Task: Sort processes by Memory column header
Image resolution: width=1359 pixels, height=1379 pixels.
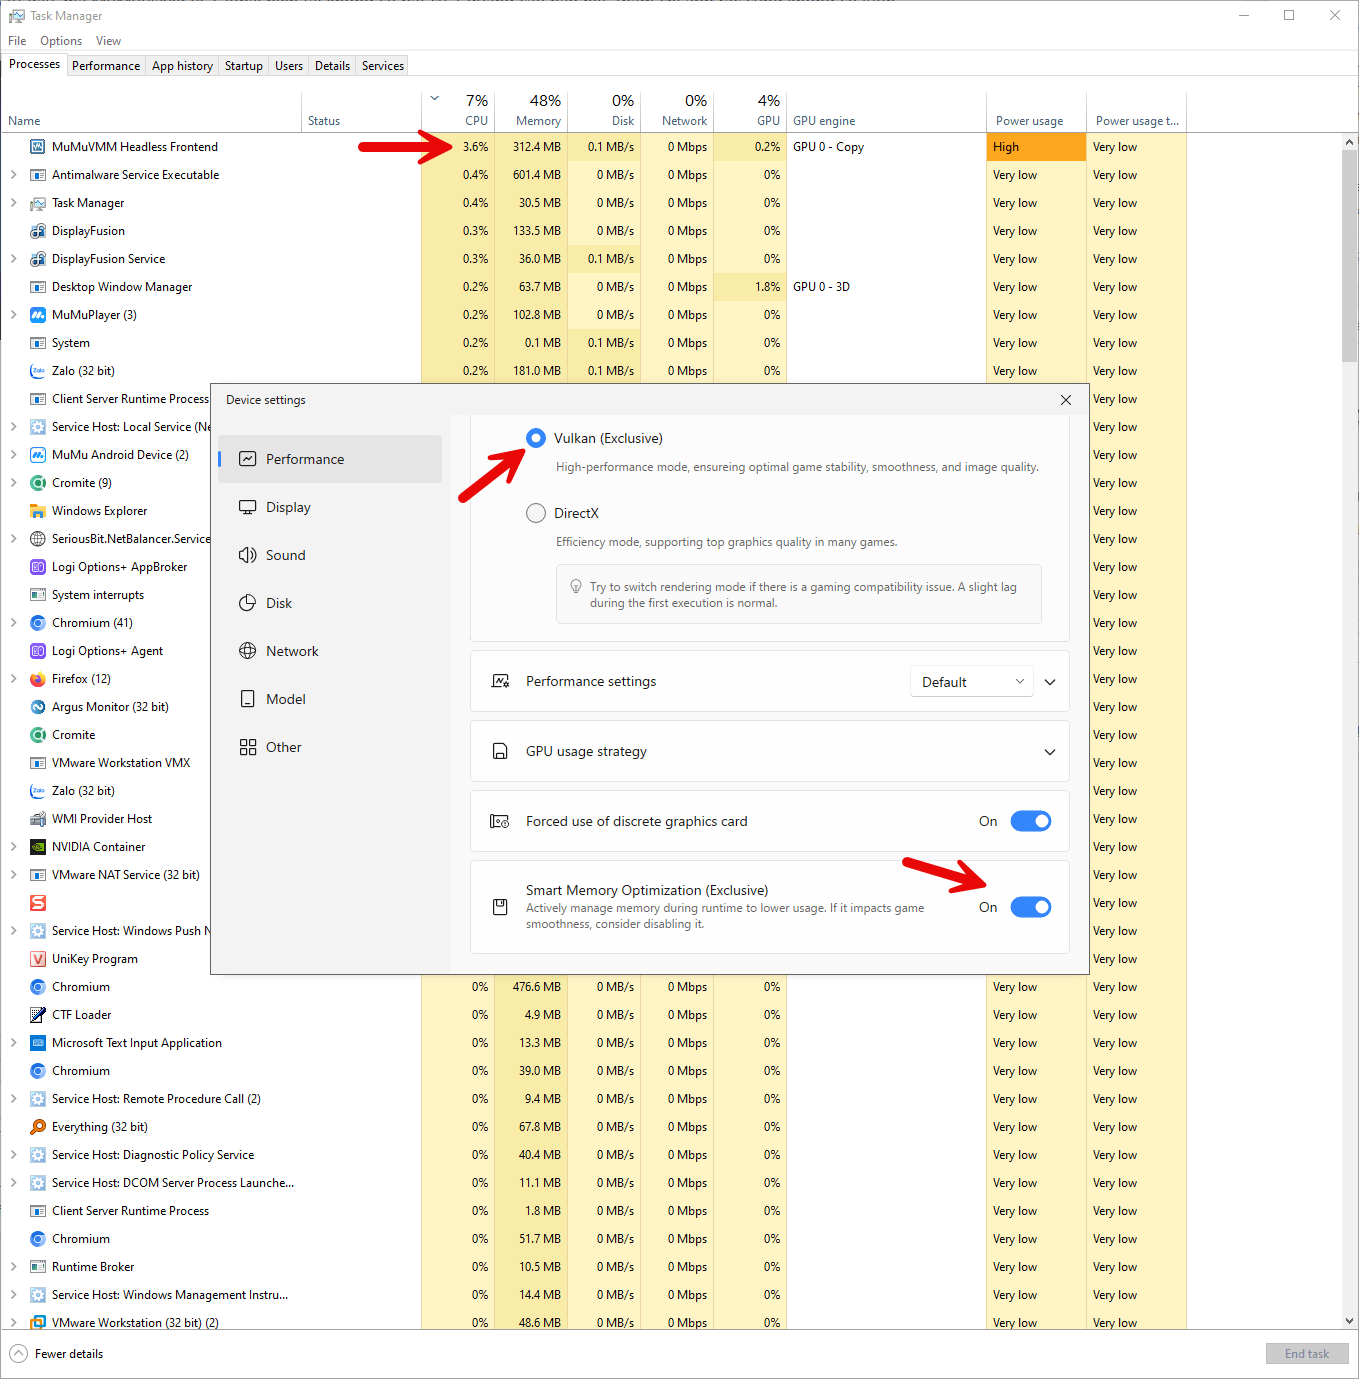Action: (531, 111)
